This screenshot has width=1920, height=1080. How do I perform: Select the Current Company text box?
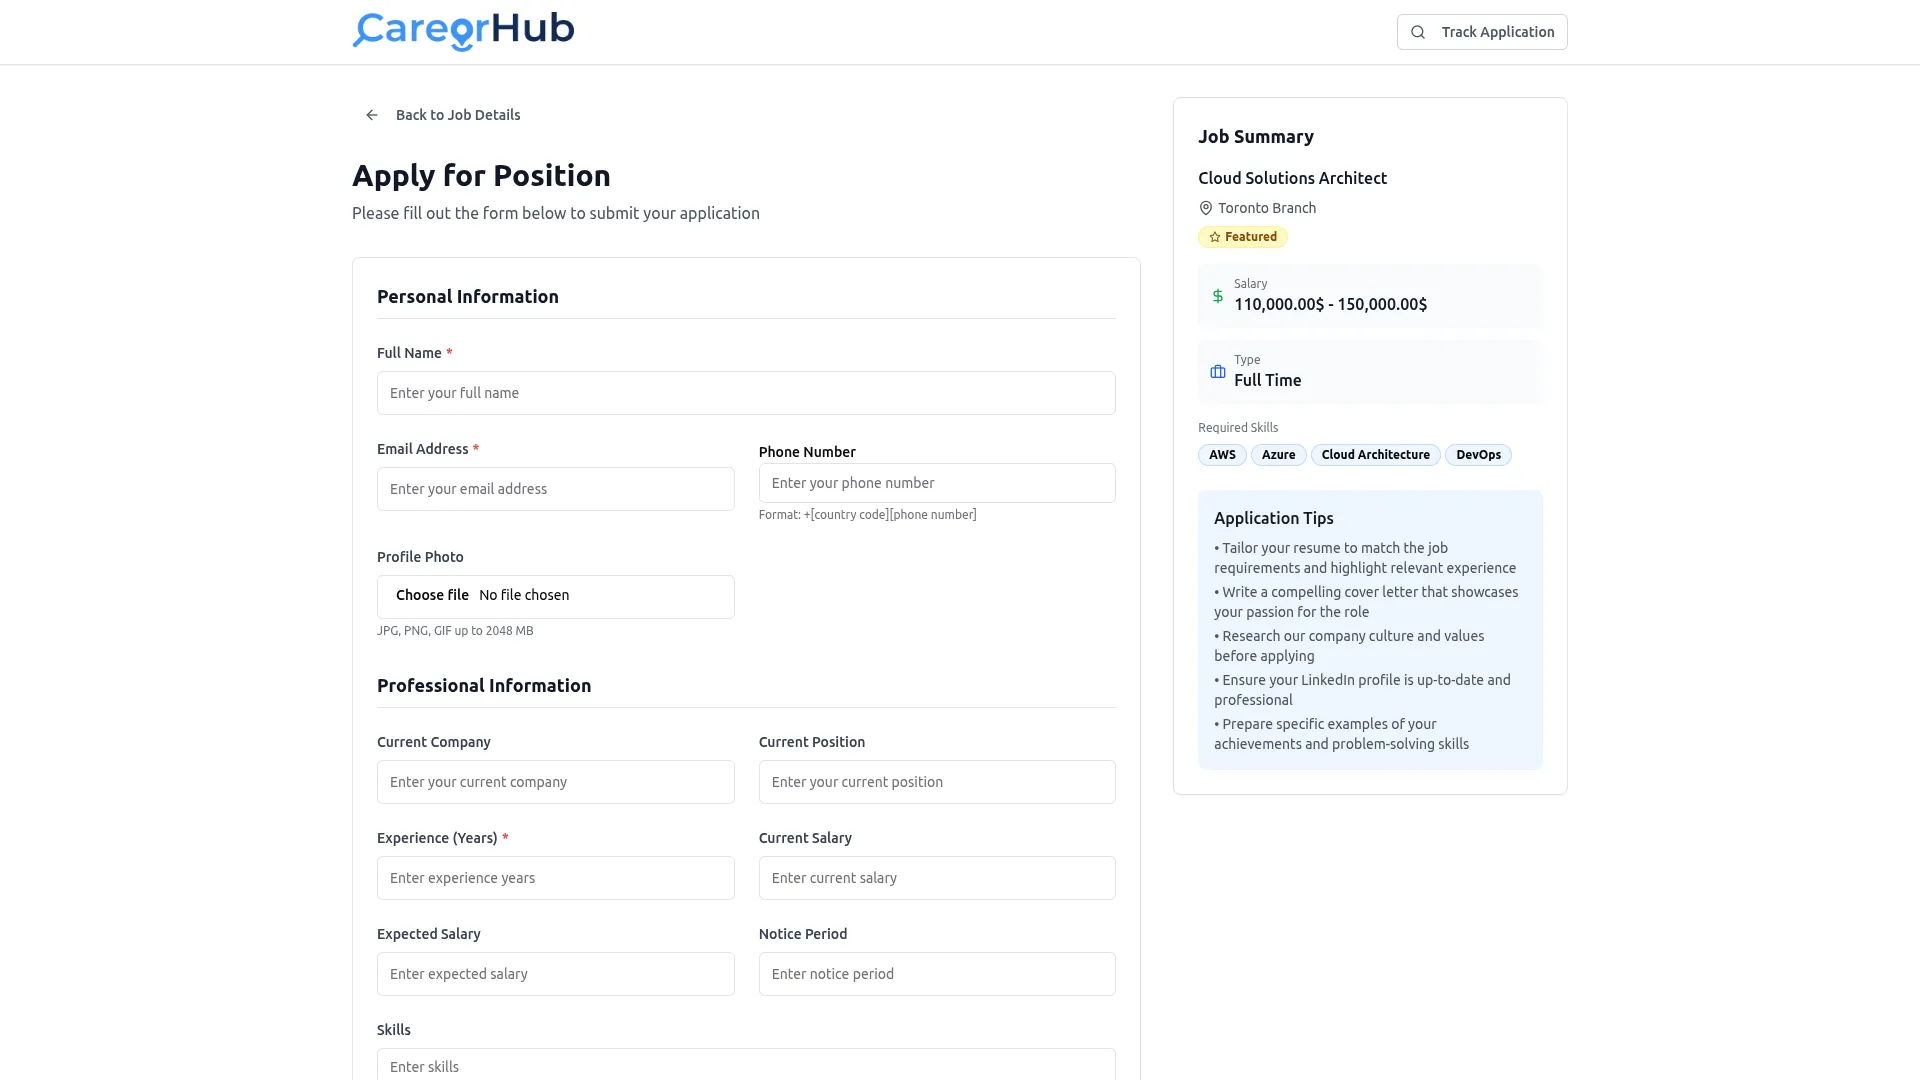point(555,782)
